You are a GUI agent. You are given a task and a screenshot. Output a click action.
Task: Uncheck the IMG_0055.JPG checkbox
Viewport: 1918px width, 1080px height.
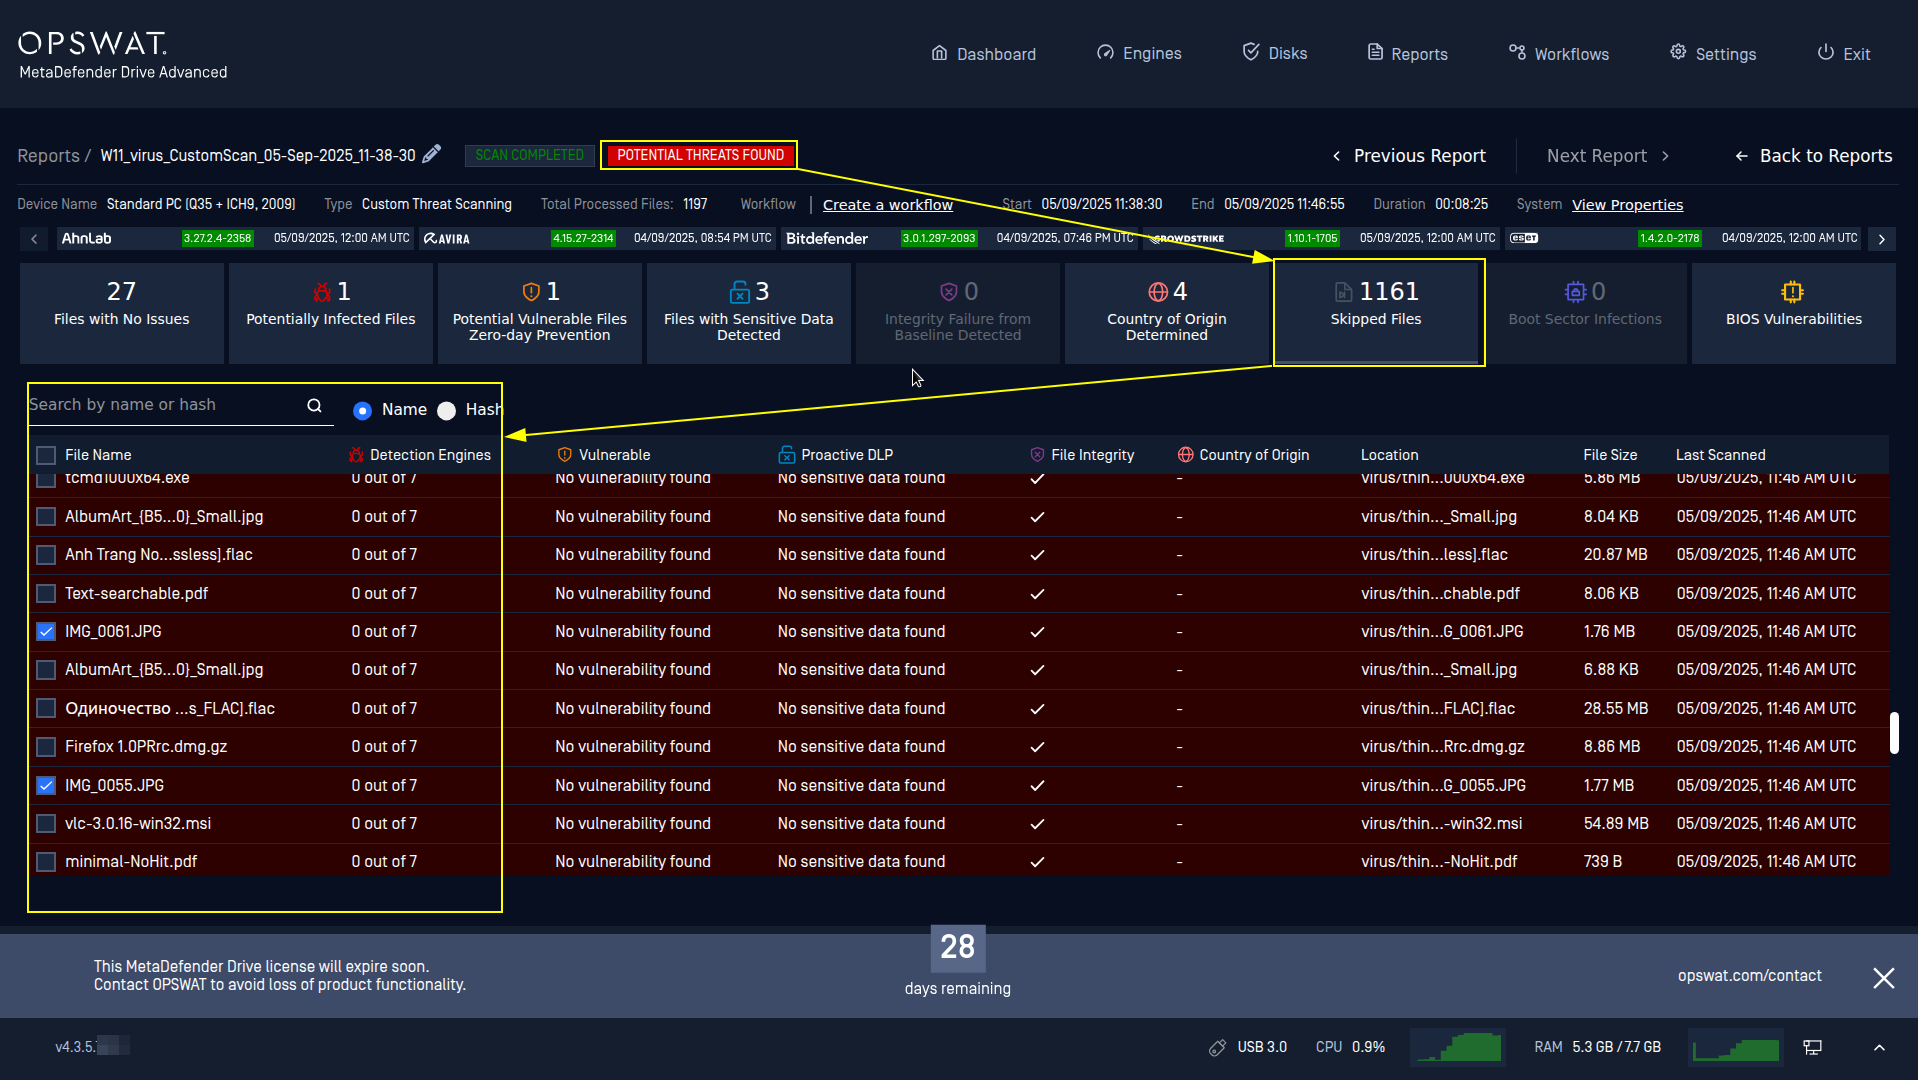(46, 786)
